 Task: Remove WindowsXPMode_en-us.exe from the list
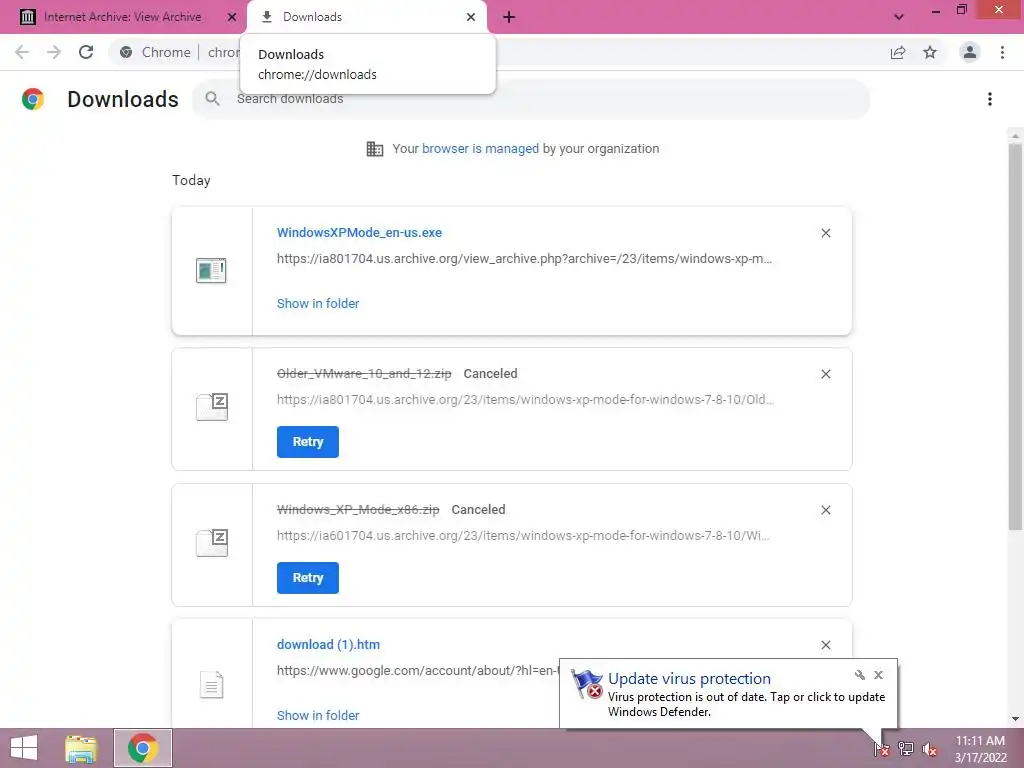point(825,233)
